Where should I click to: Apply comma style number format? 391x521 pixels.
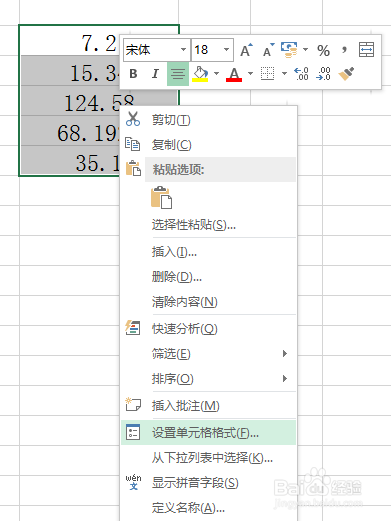tap(344, 50)
